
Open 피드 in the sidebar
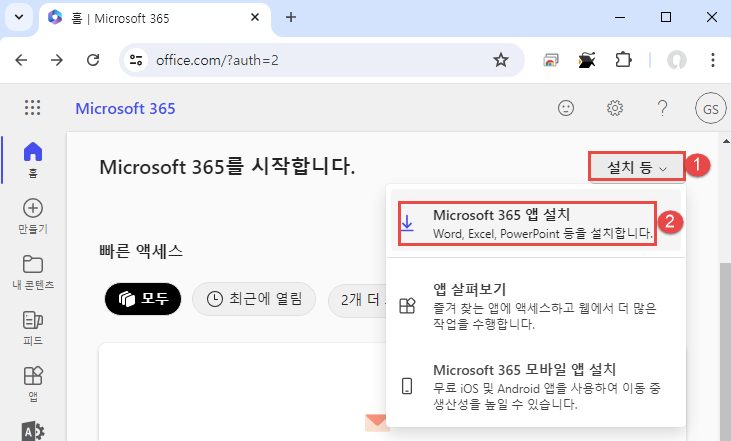33,328
